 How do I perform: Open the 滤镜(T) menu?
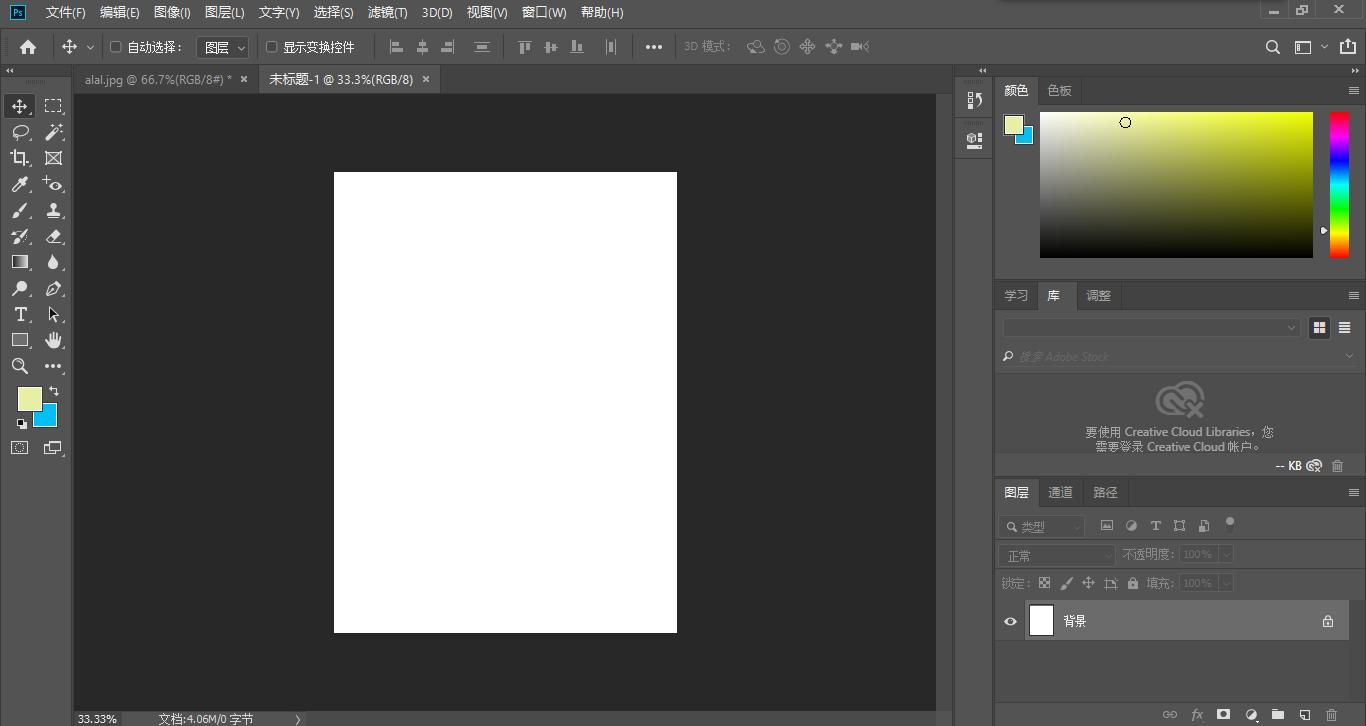[x=387, y=12]
